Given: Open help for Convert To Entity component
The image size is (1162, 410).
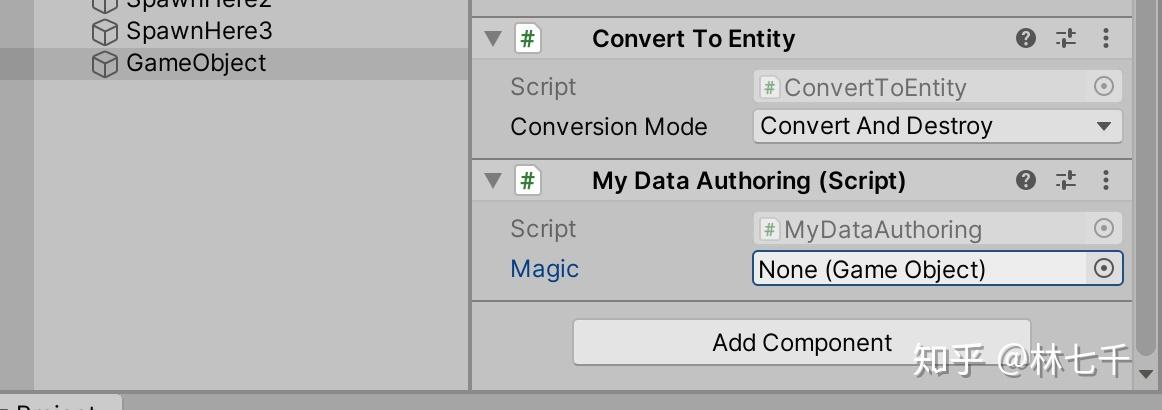Looking at the screenshot, I should pos(1025,39).
